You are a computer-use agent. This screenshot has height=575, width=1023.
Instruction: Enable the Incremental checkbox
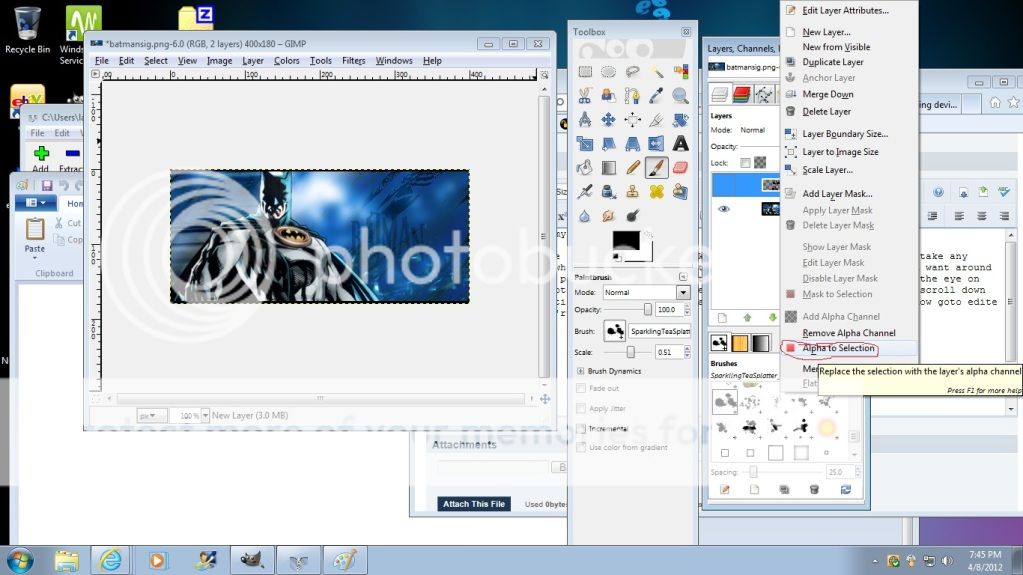click(x=581, y=428)
